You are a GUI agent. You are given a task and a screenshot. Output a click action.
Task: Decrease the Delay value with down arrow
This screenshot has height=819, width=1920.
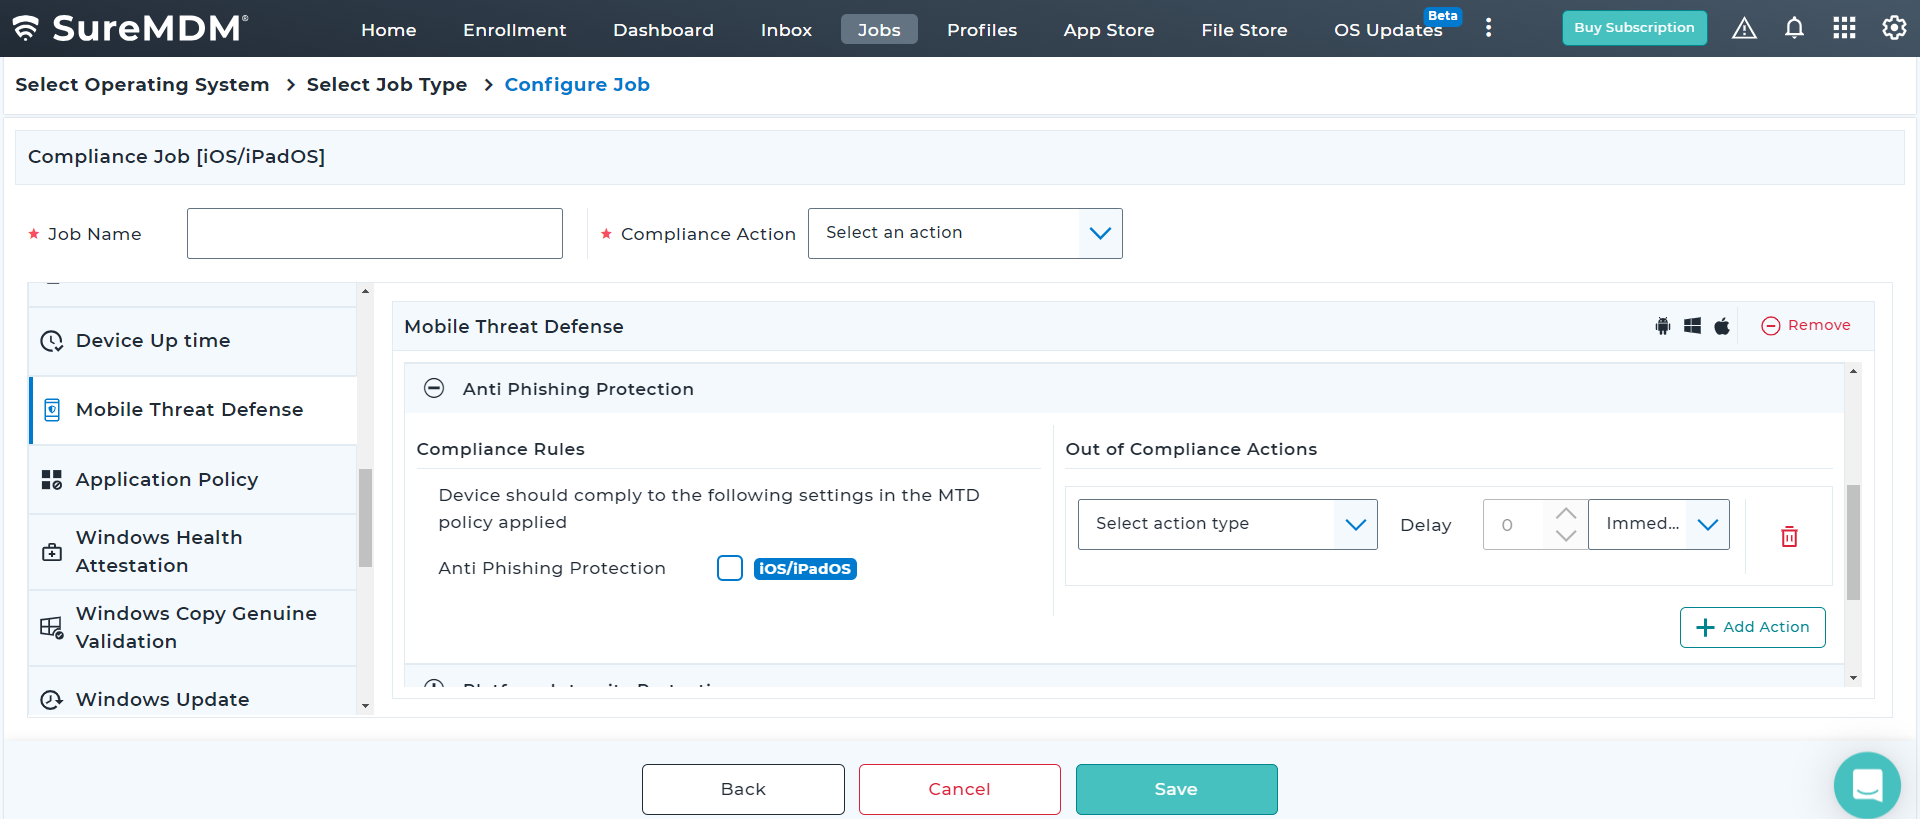pos(1566,536)
